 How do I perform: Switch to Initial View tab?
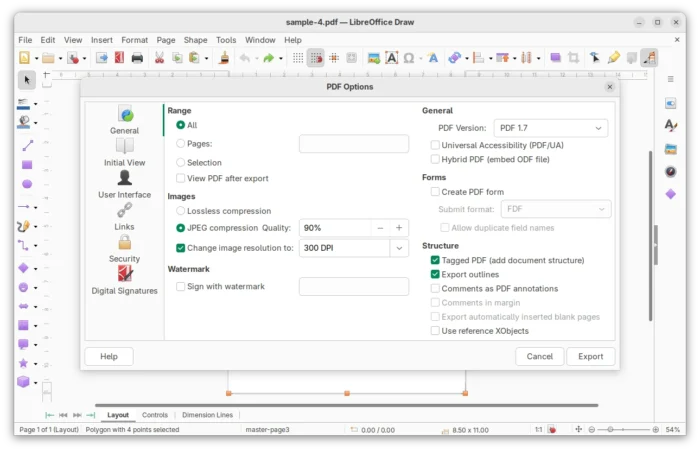(125, 152)
